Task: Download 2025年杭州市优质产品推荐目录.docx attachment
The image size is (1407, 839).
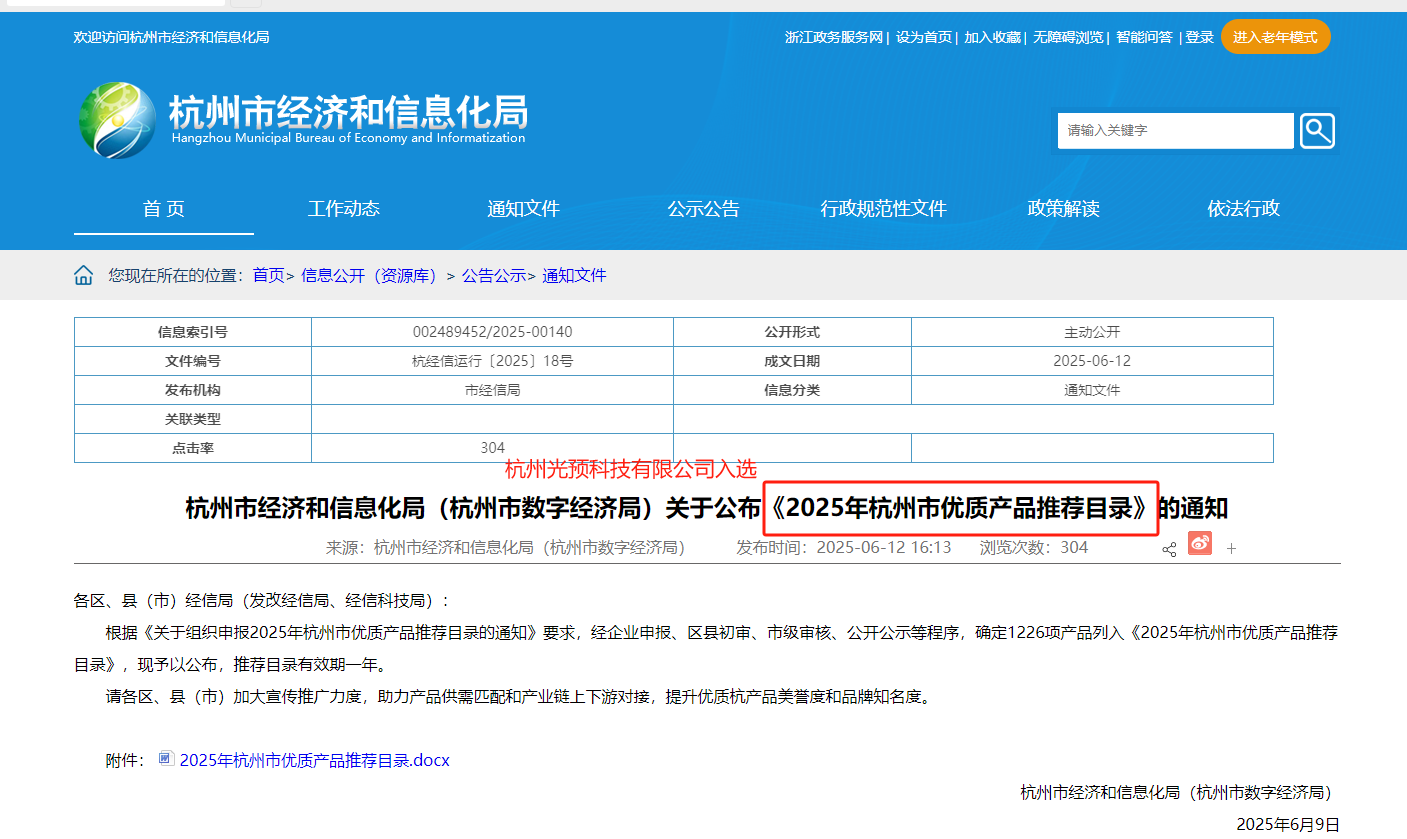Action: tap(314, 760)
